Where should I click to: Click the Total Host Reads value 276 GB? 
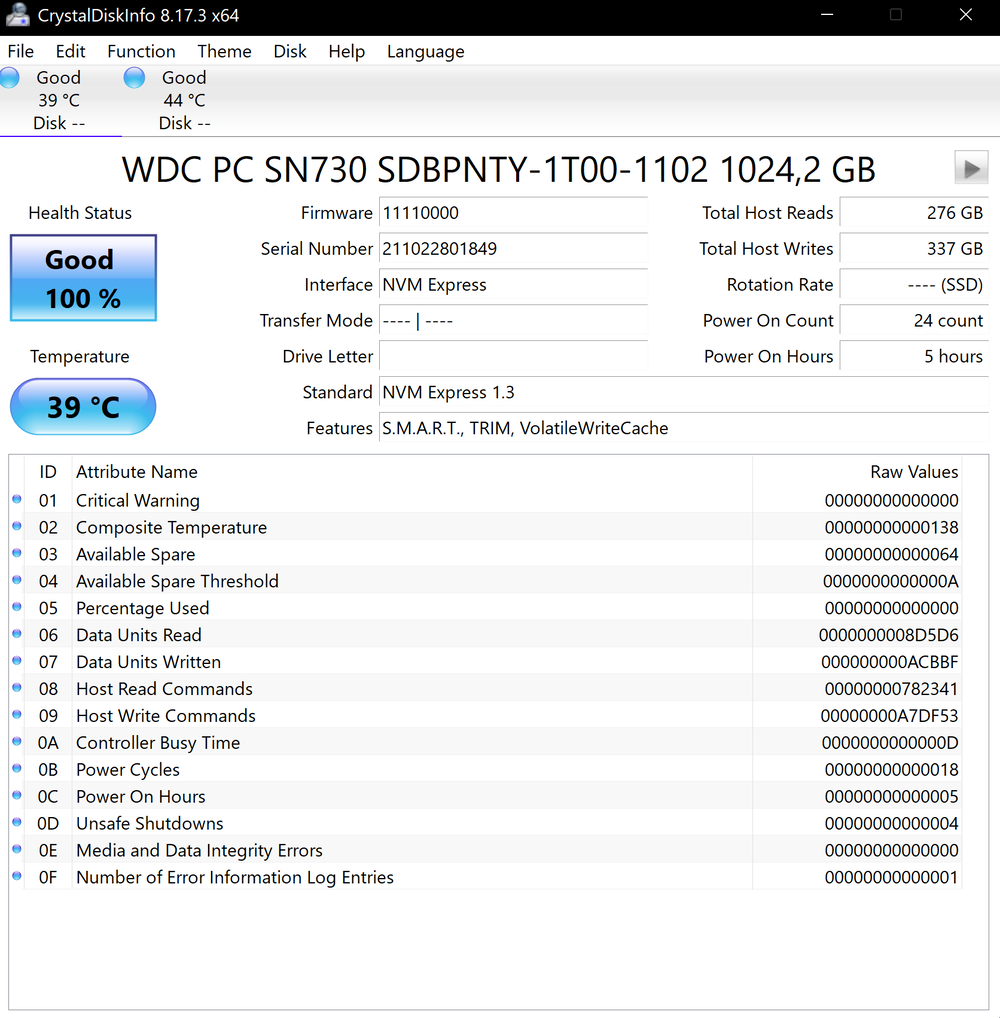(x=914, y=212)
